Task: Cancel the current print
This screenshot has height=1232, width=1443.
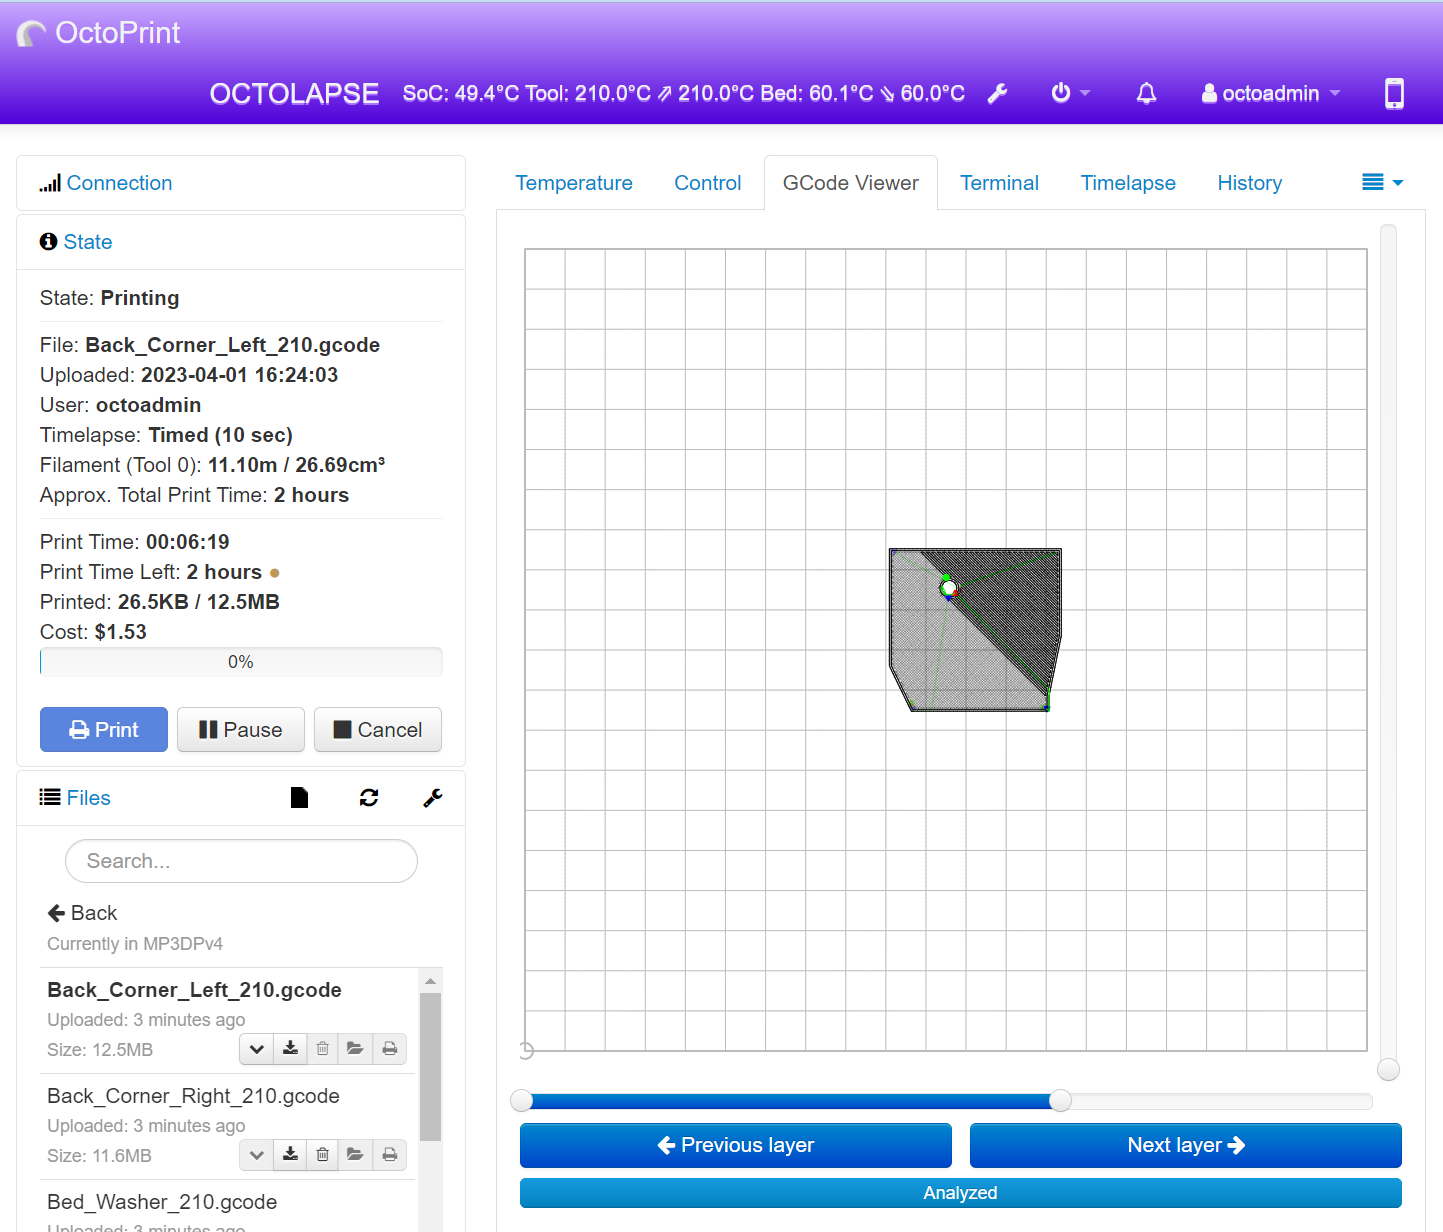Action: [378, 730]
